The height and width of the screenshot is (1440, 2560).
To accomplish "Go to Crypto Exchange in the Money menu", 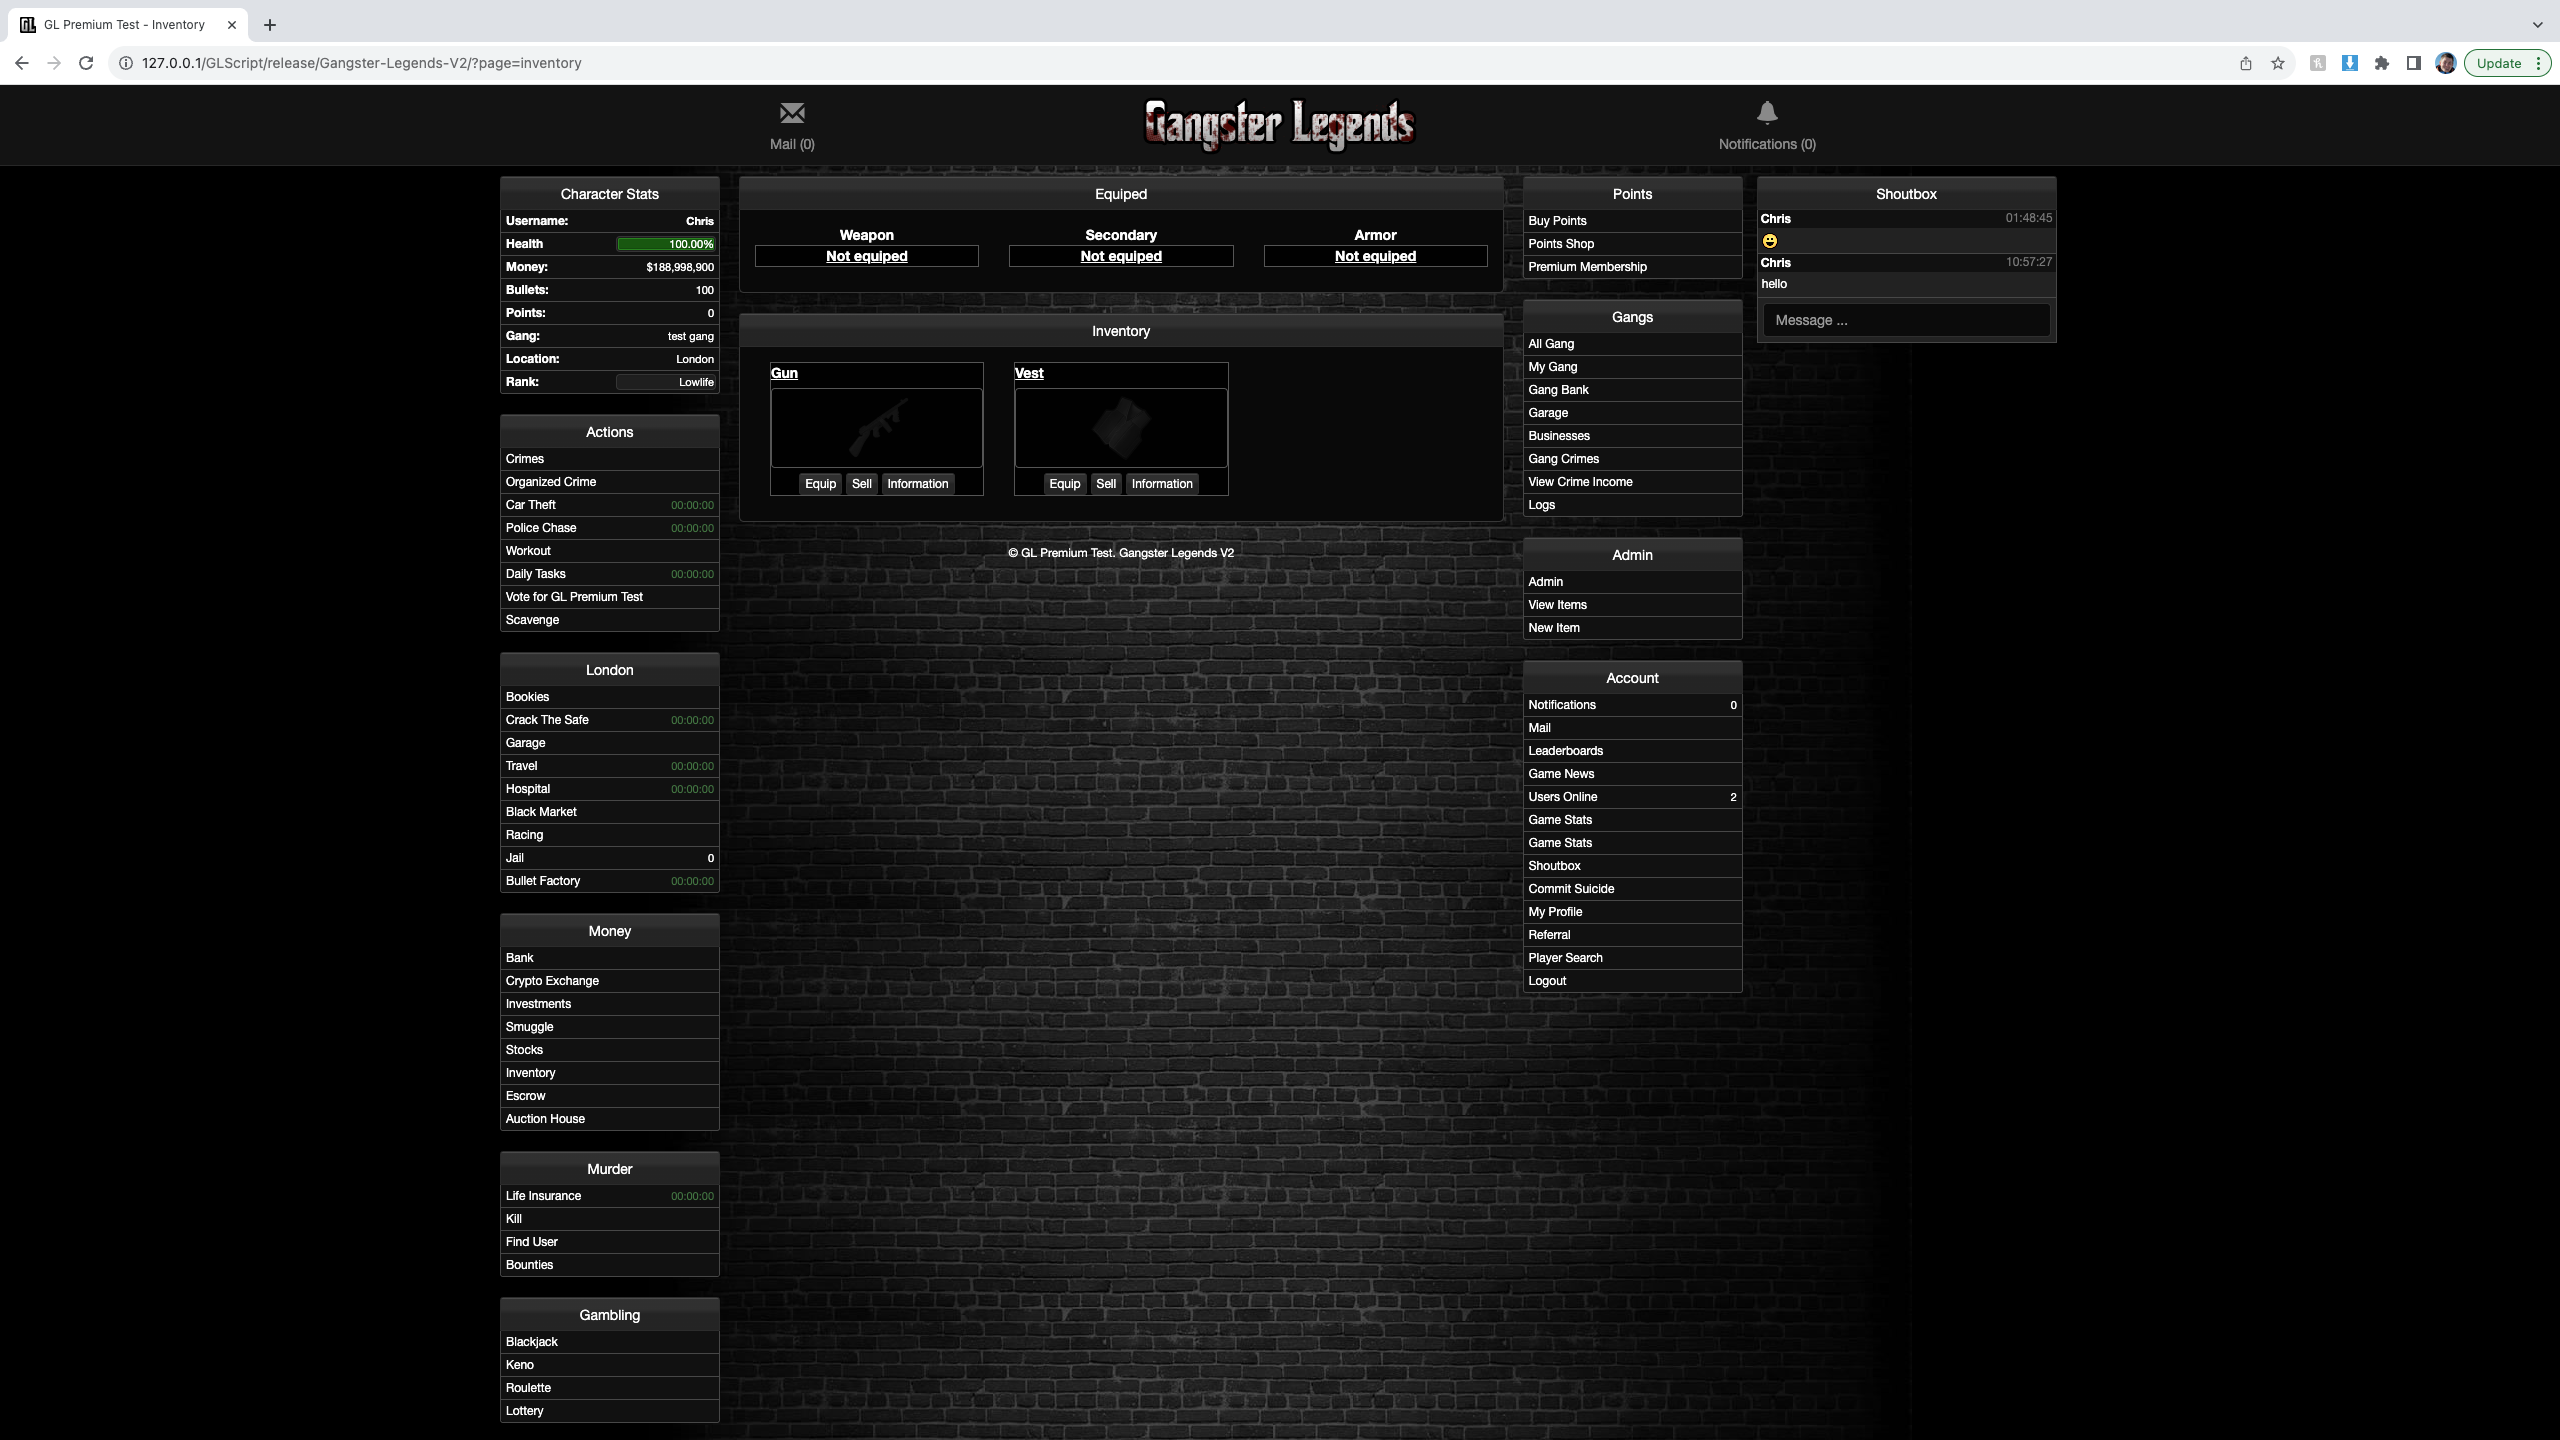I will (x=552, y=981).
